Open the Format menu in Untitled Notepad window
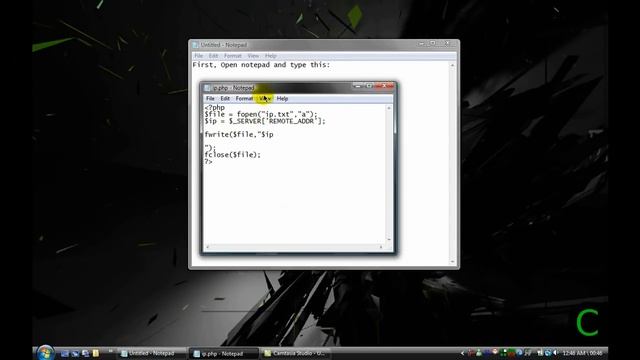Image resolution: width=640 pixels, height=360 pixels. point(233,56)
